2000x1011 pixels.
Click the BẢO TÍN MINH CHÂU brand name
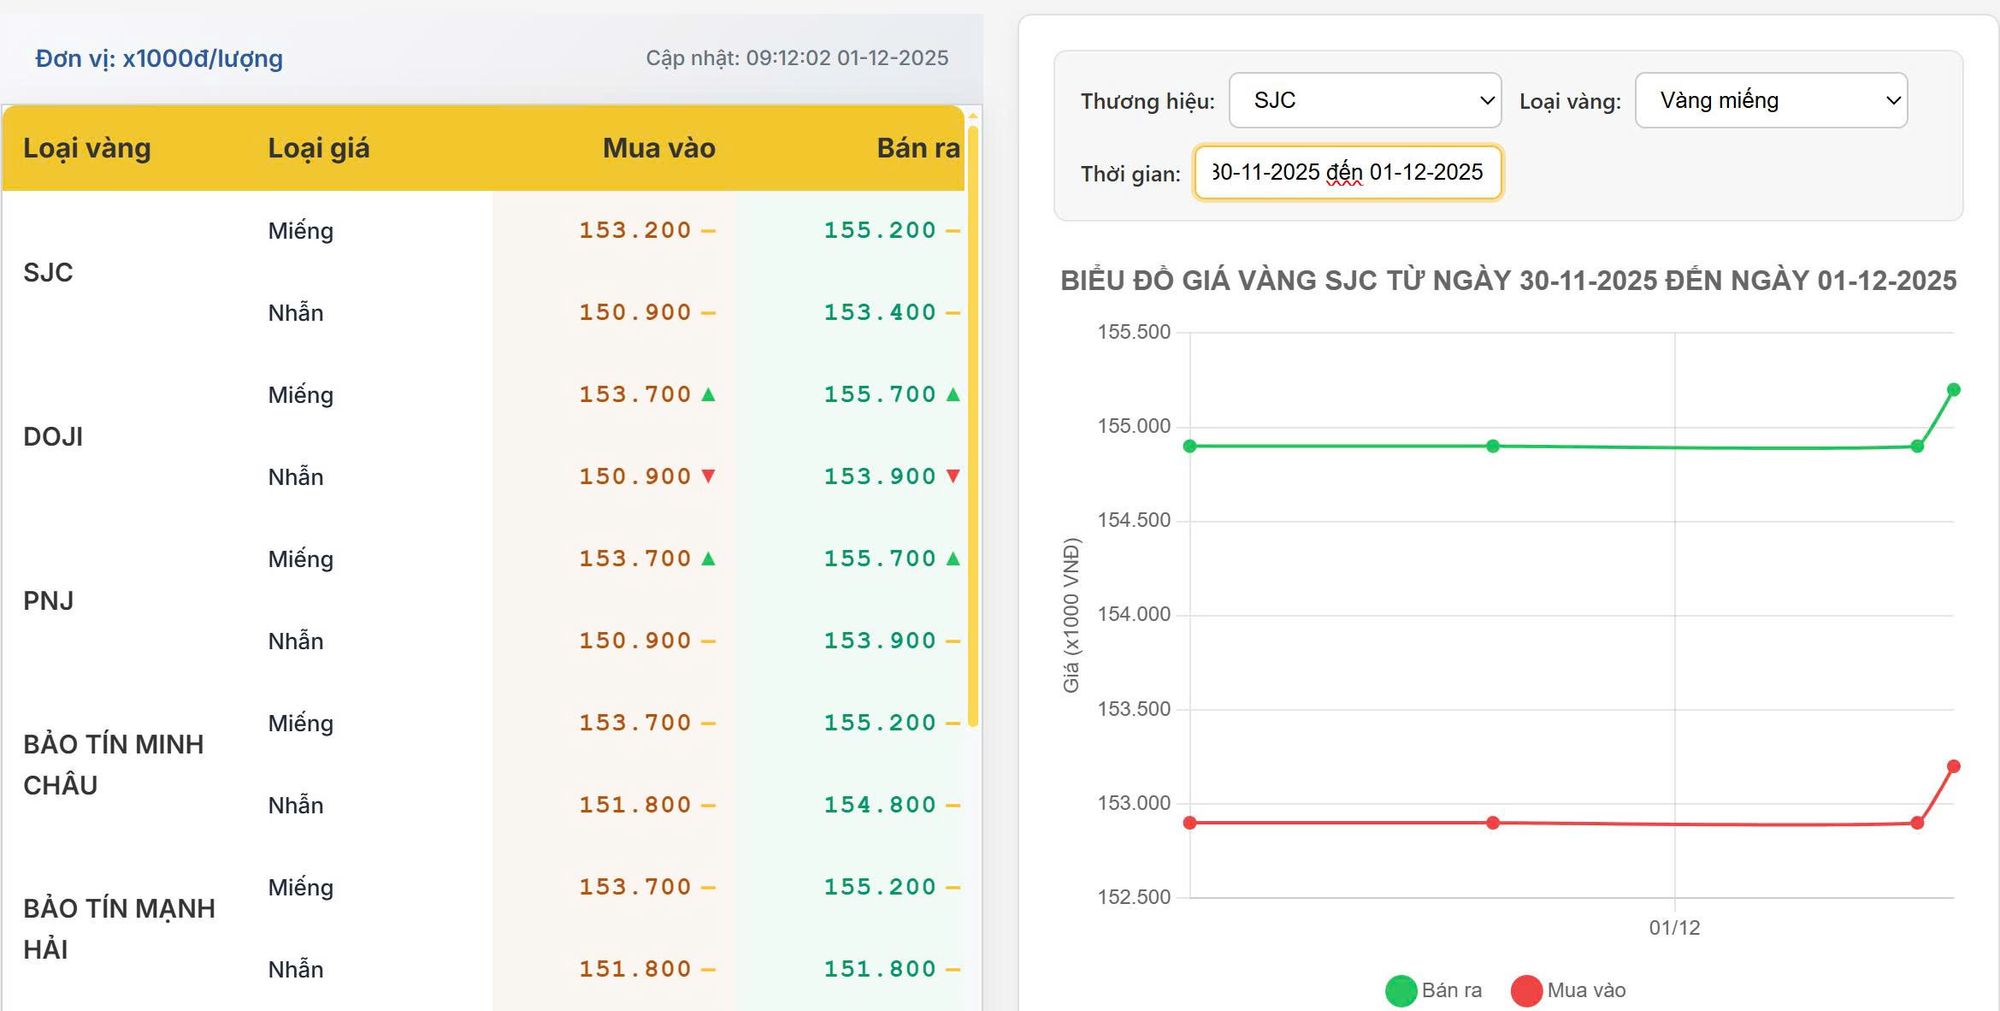tap(113, 764)
